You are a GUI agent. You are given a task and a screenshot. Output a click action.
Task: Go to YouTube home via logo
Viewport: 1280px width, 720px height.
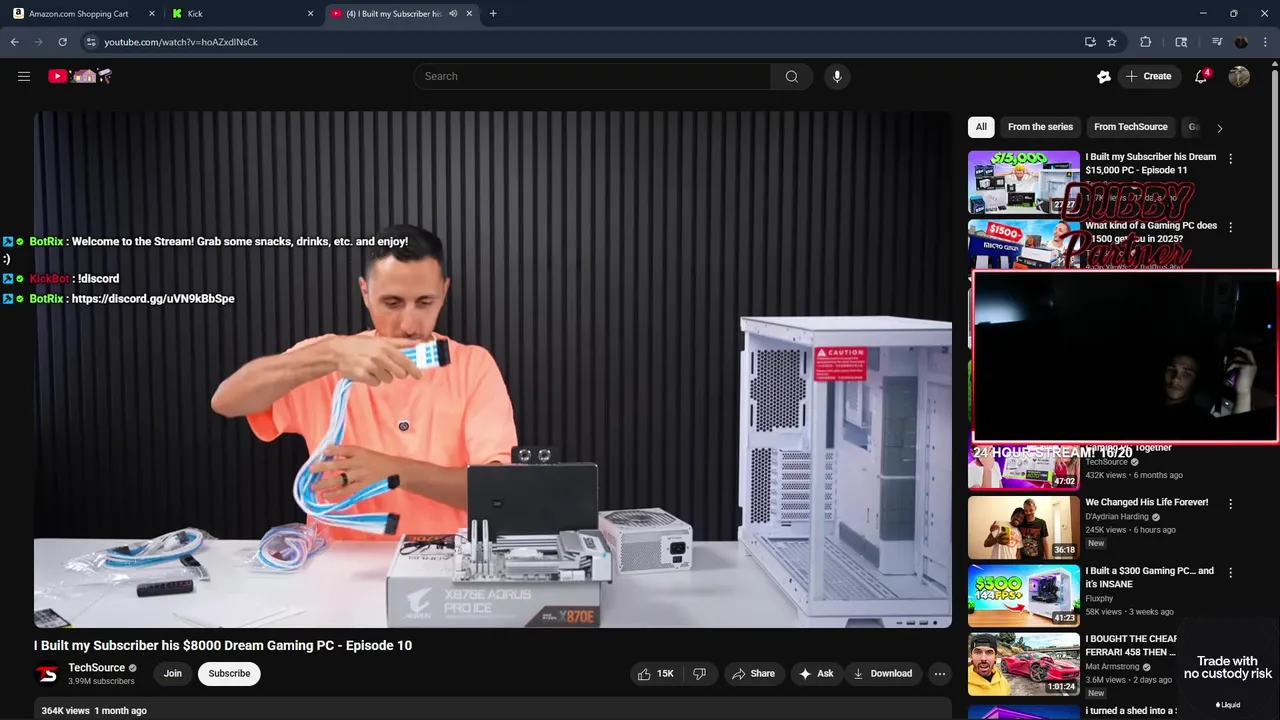point(79,76)
